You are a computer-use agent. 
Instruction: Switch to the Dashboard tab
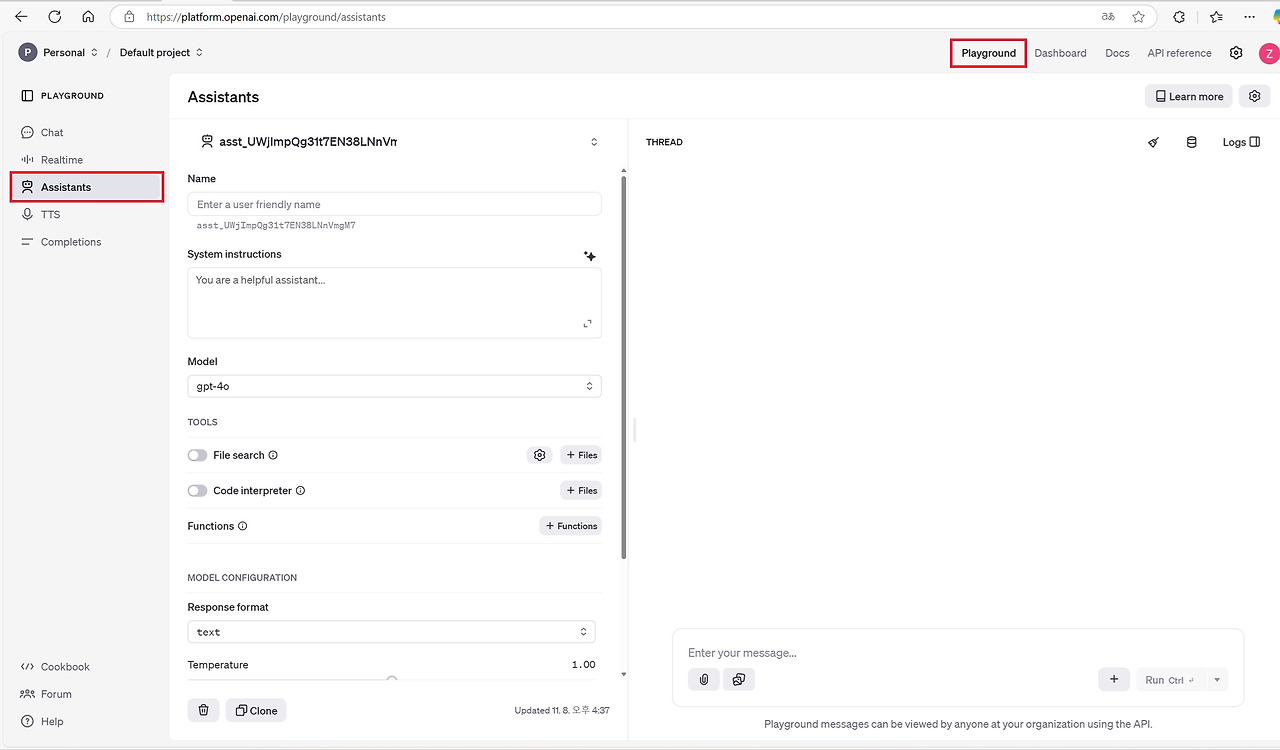click(x=1060, y=53)
